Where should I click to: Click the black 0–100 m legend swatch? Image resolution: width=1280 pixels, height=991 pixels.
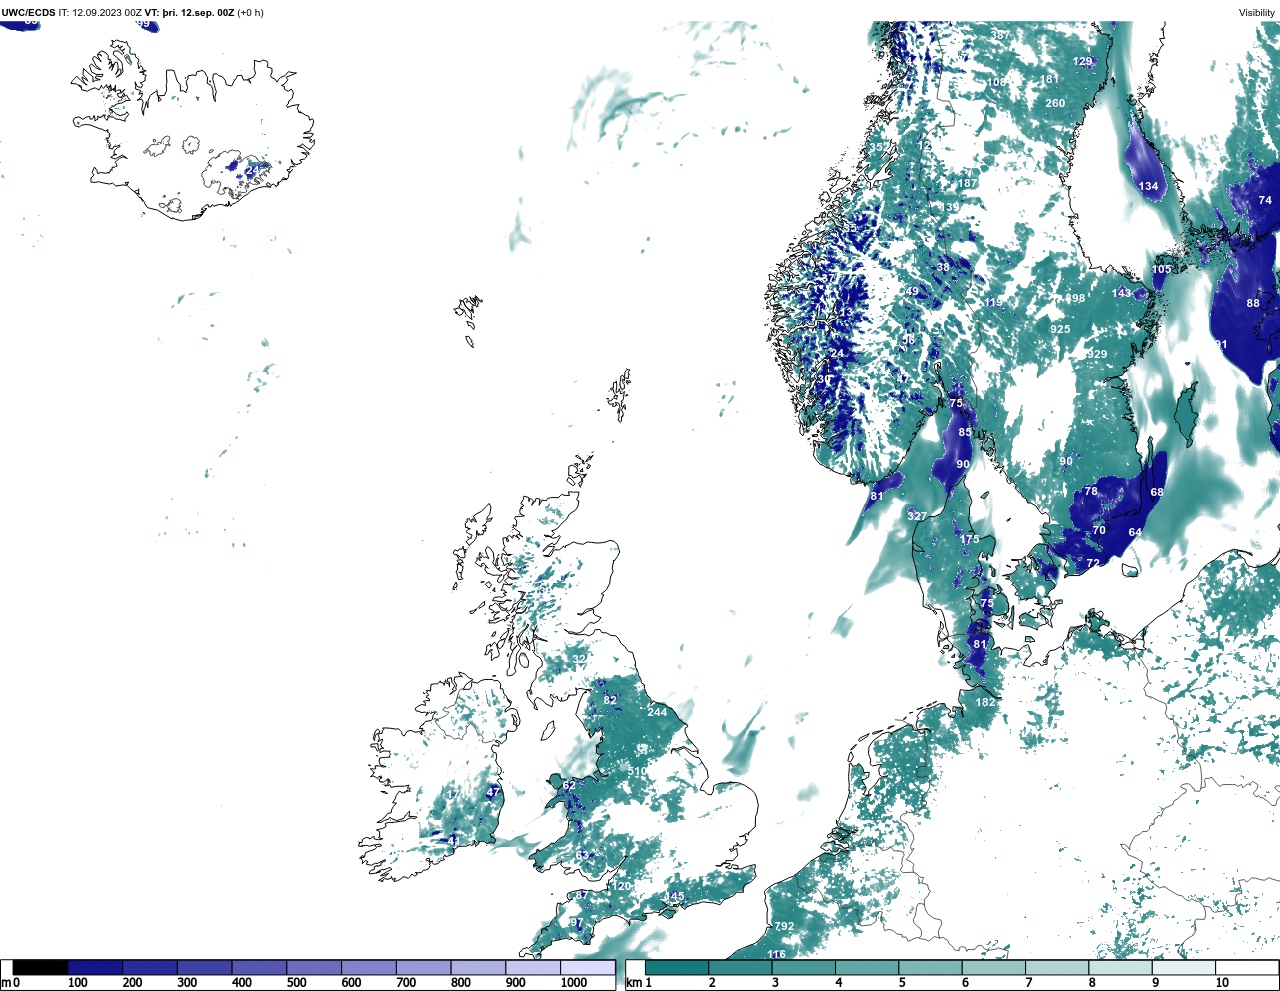(41, 967)
